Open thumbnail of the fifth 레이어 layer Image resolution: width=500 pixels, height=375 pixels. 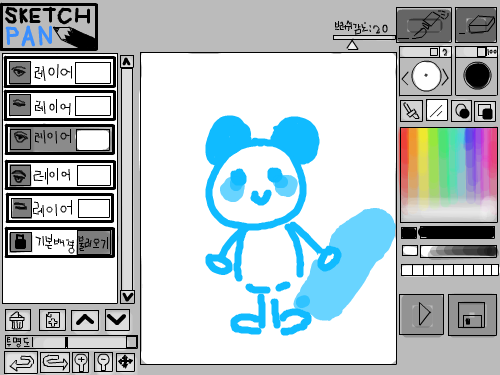(x=94, y=209)
